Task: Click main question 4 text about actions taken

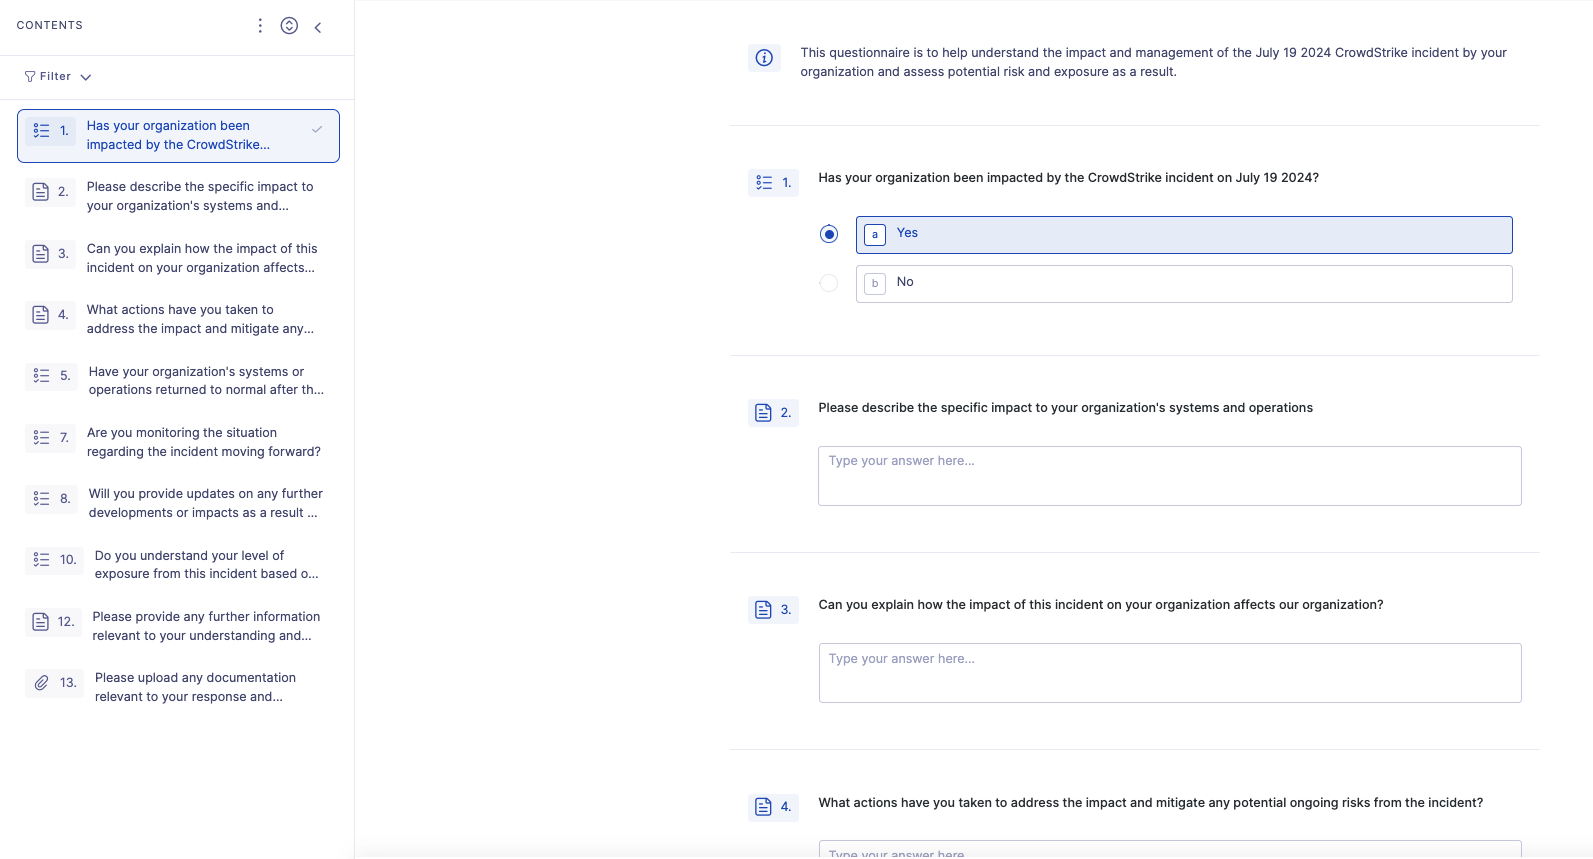Action: 1150,803
